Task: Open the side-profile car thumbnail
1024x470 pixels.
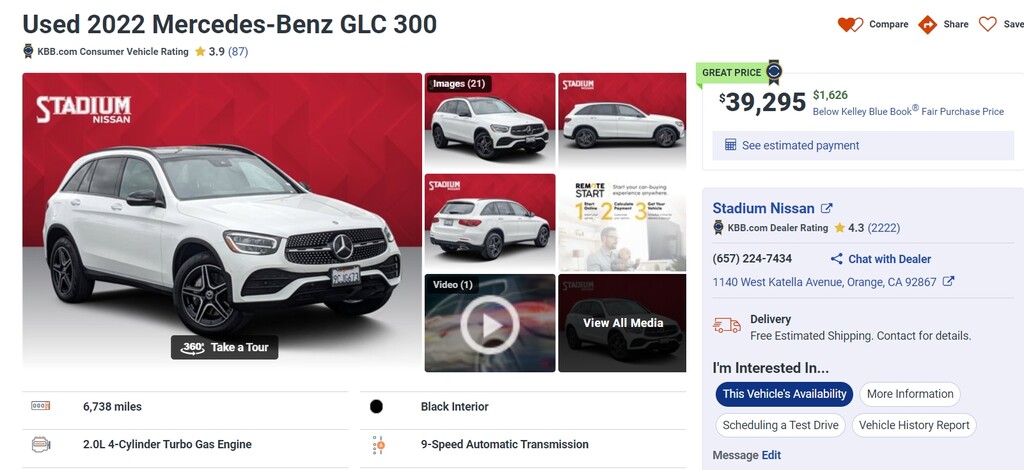Action: (x=622, y=121)
